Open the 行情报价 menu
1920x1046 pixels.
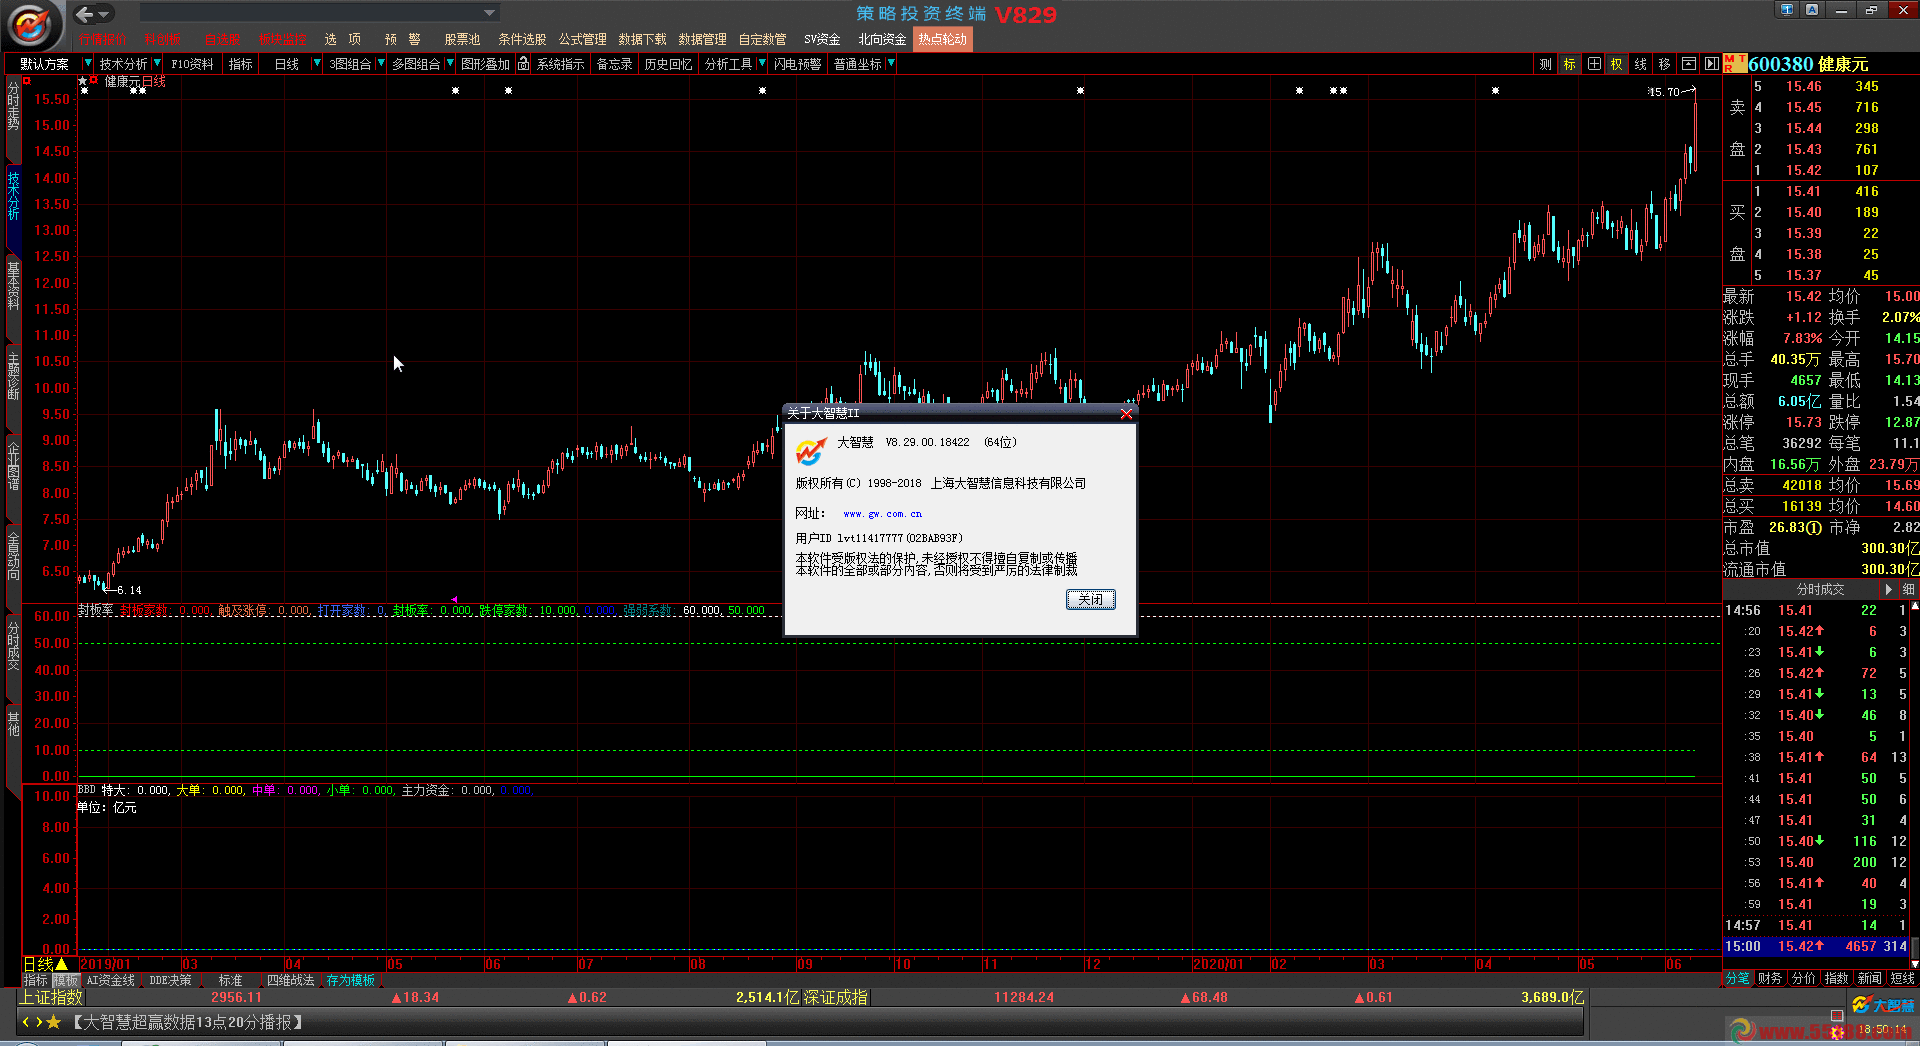pos(104,39)
